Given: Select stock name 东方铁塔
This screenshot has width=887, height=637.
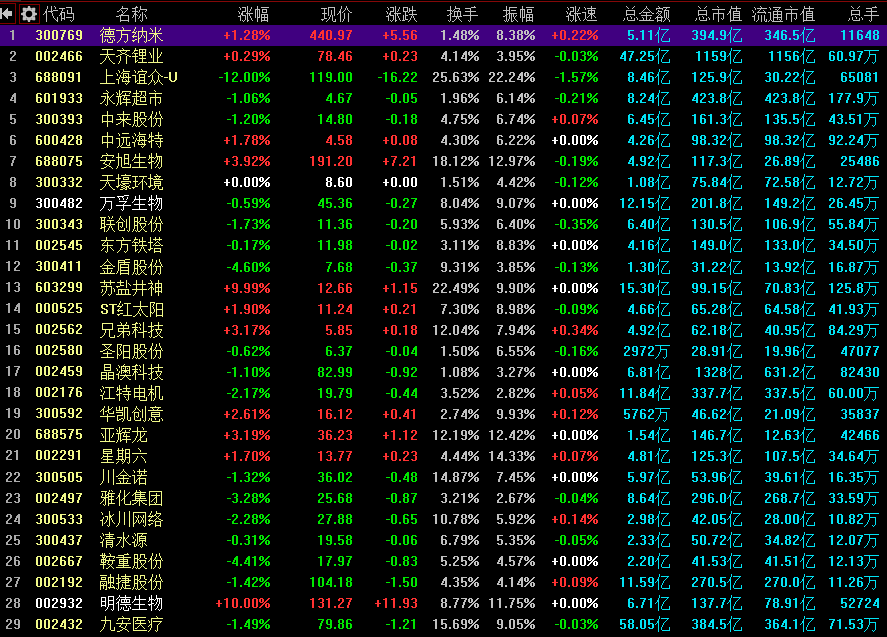Looking at the screenshot, I should [131, 246].
